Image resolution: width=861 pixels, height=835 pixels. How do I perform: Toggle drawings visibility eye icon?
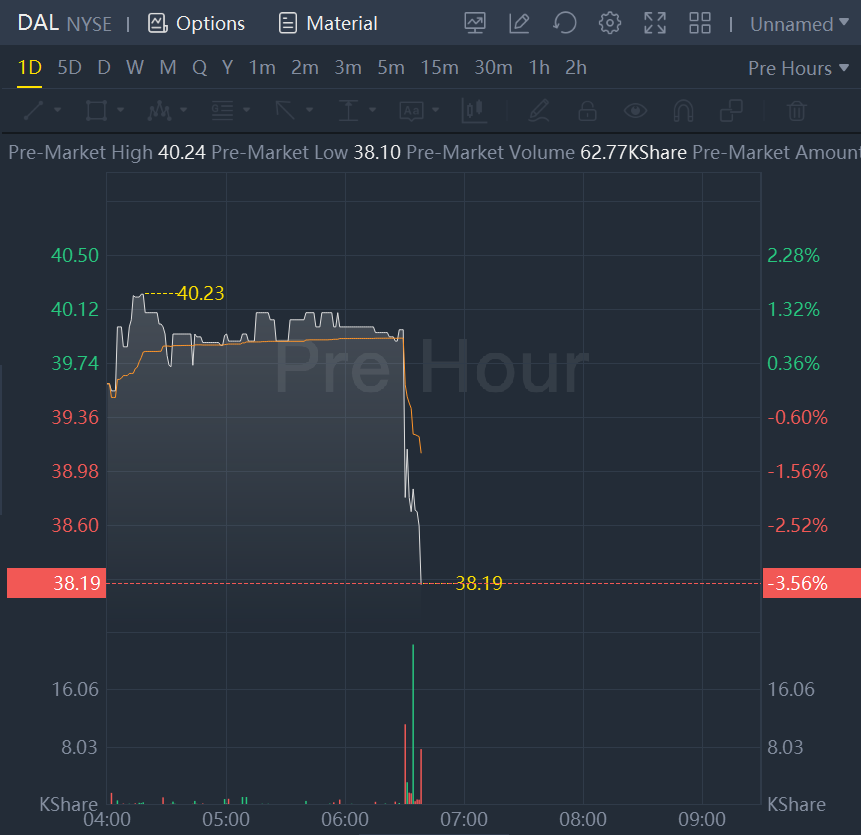(x=635, y=110)
